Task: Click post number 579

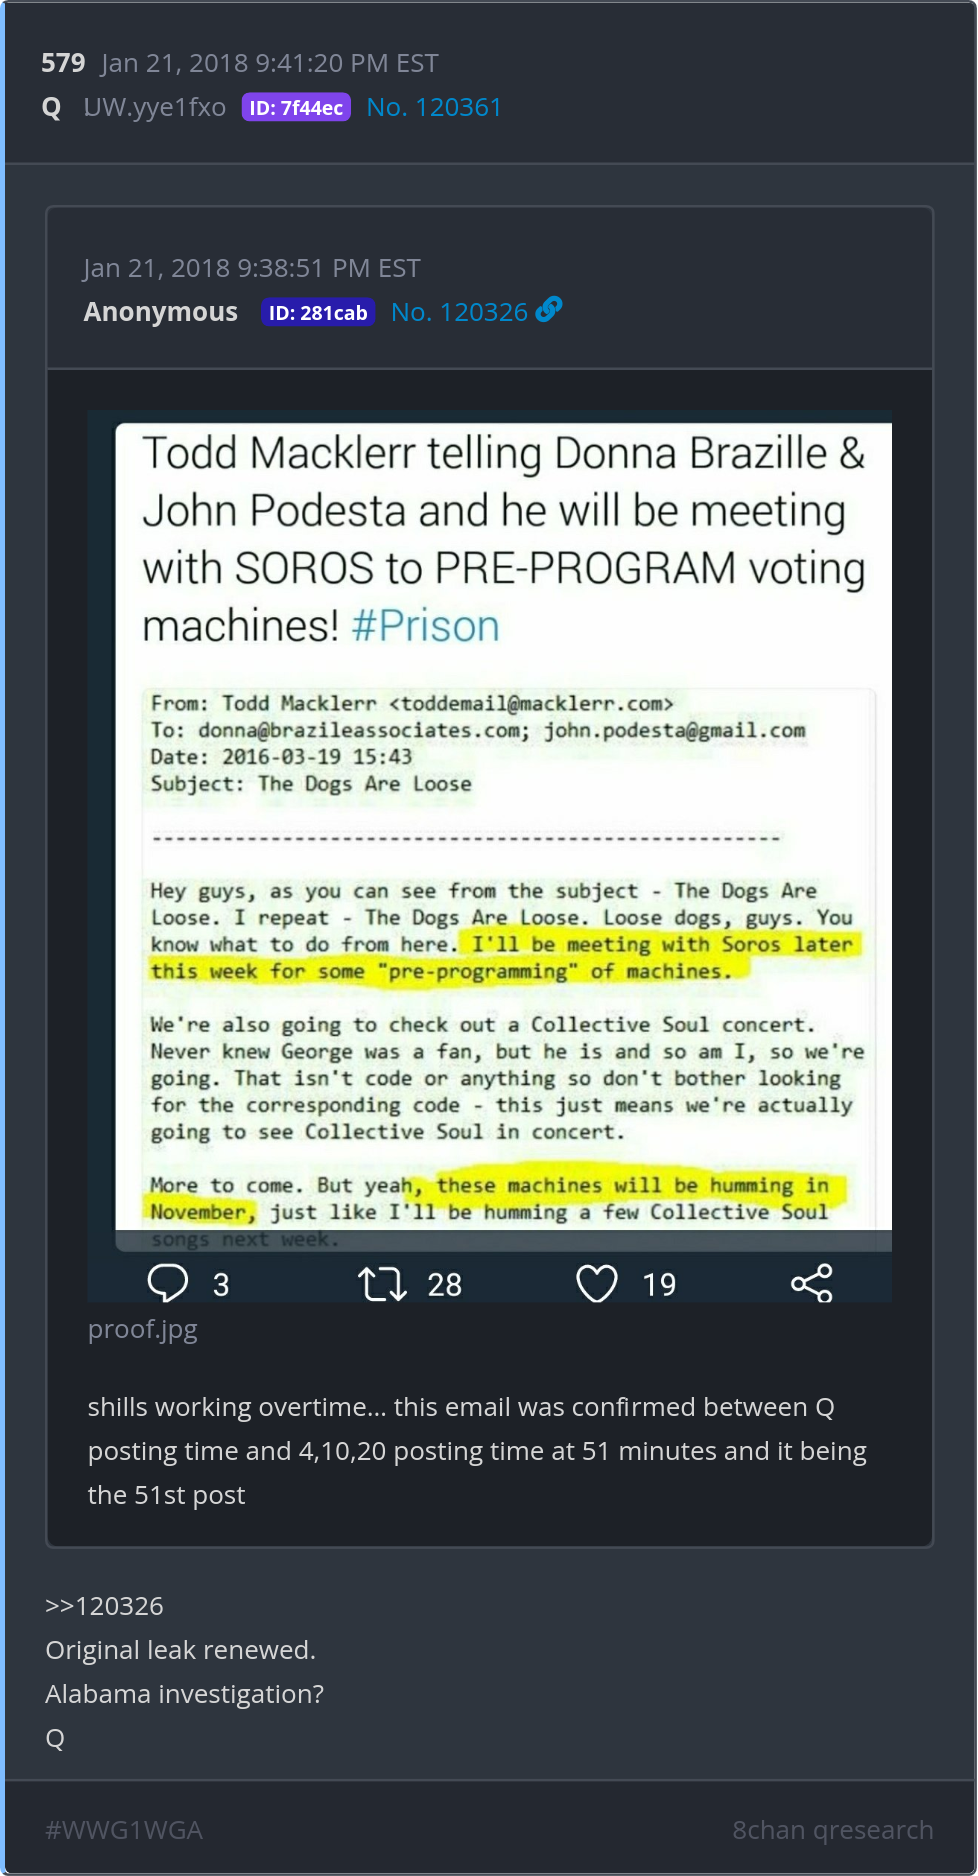Action: click(63, 63)
